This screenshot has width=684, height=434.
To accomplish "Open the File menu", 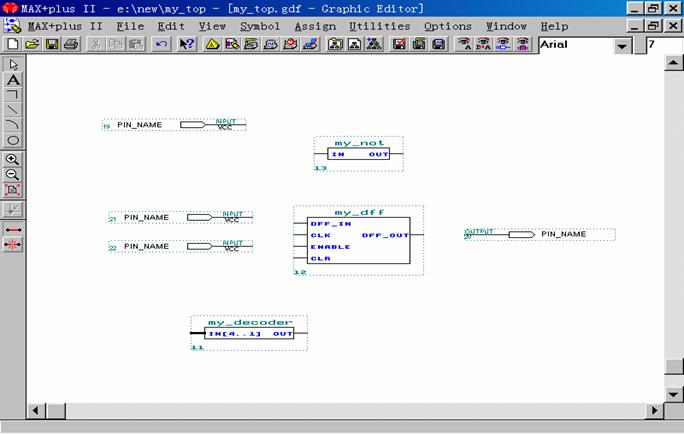I will click(x=130, y=26).
